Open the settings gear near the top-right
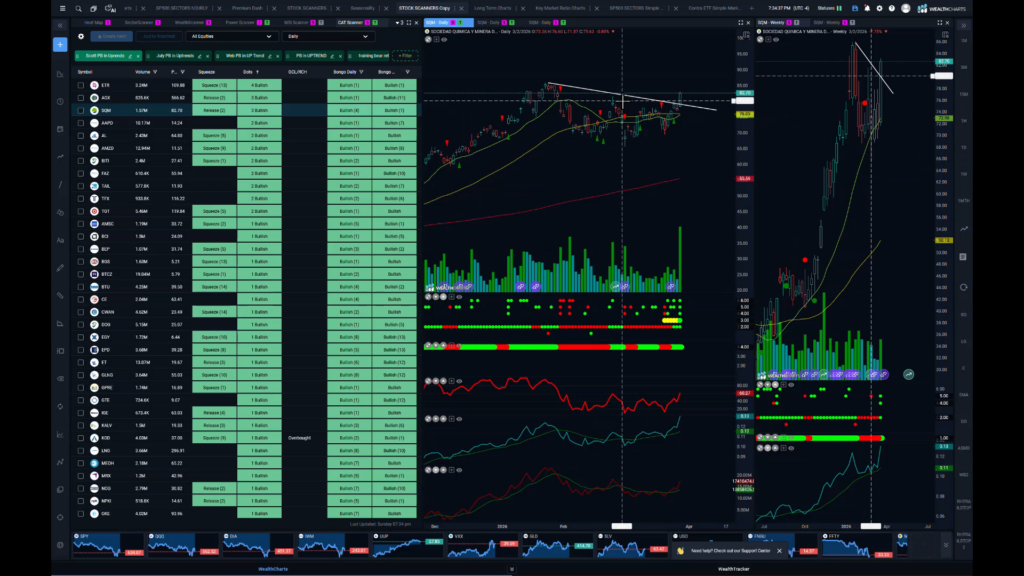Image resolution: width=1024 pixels, height=576 pixels. [880, 8]
